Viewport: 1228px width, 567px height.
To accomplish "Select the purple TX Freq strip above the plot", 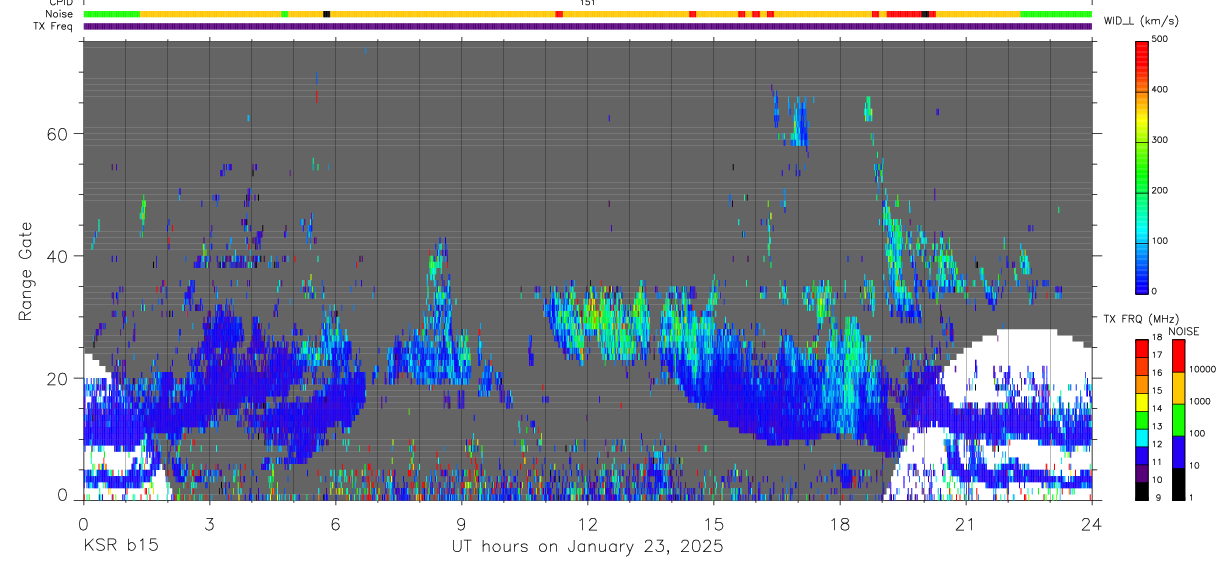I will 588,26.
